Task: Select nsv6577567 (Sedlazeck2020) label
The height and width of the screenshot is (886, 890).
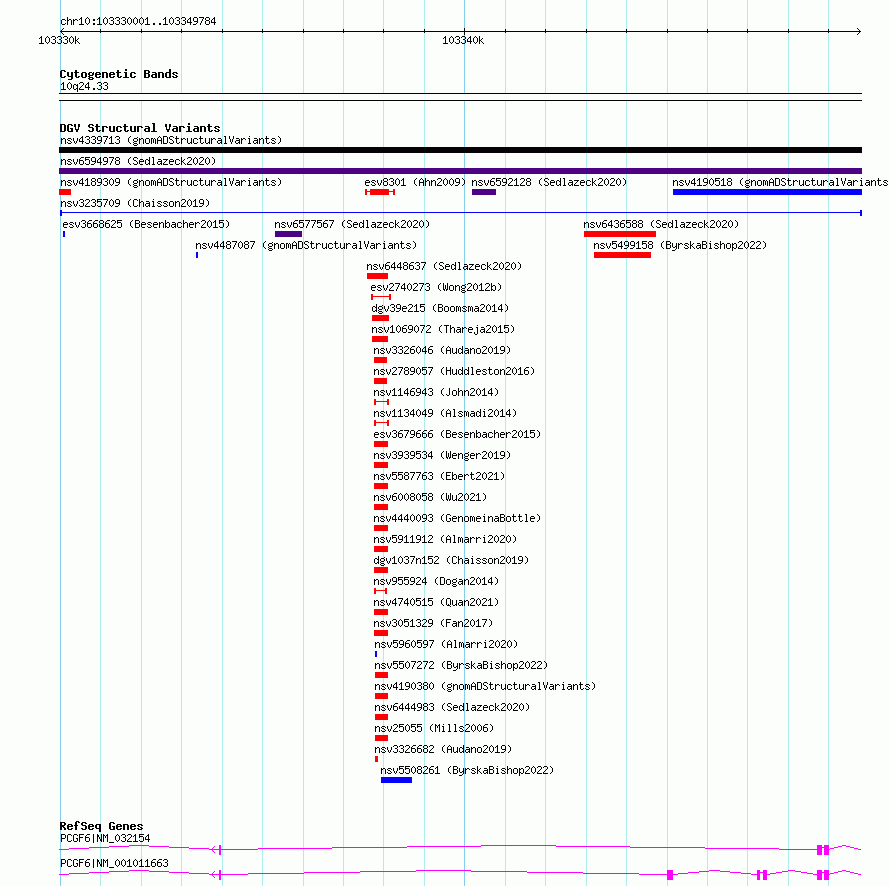Action: (x=352, y=224)
